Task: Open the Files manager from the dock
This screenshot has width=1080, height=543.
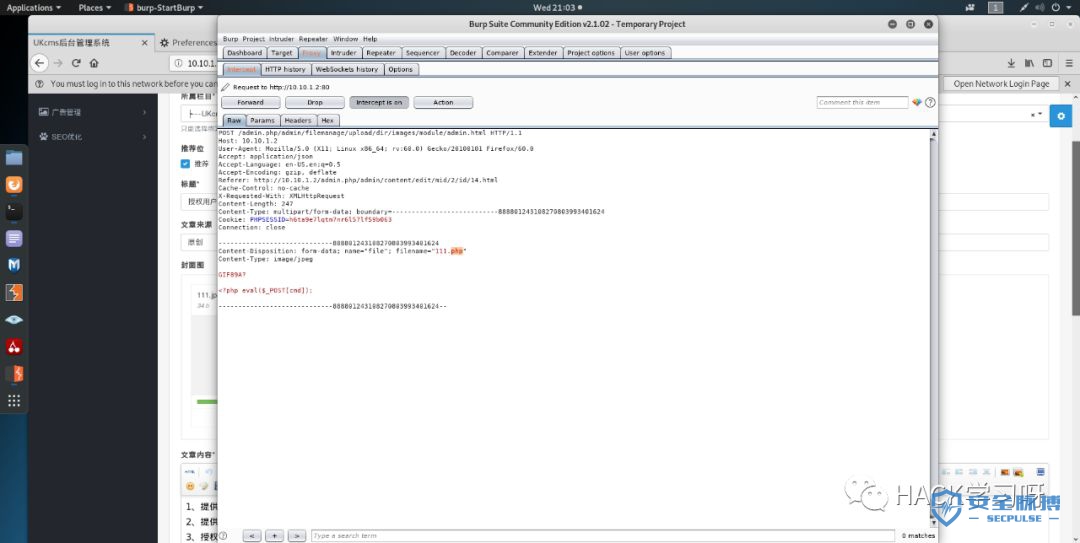Action: click(x=14, y=158)
